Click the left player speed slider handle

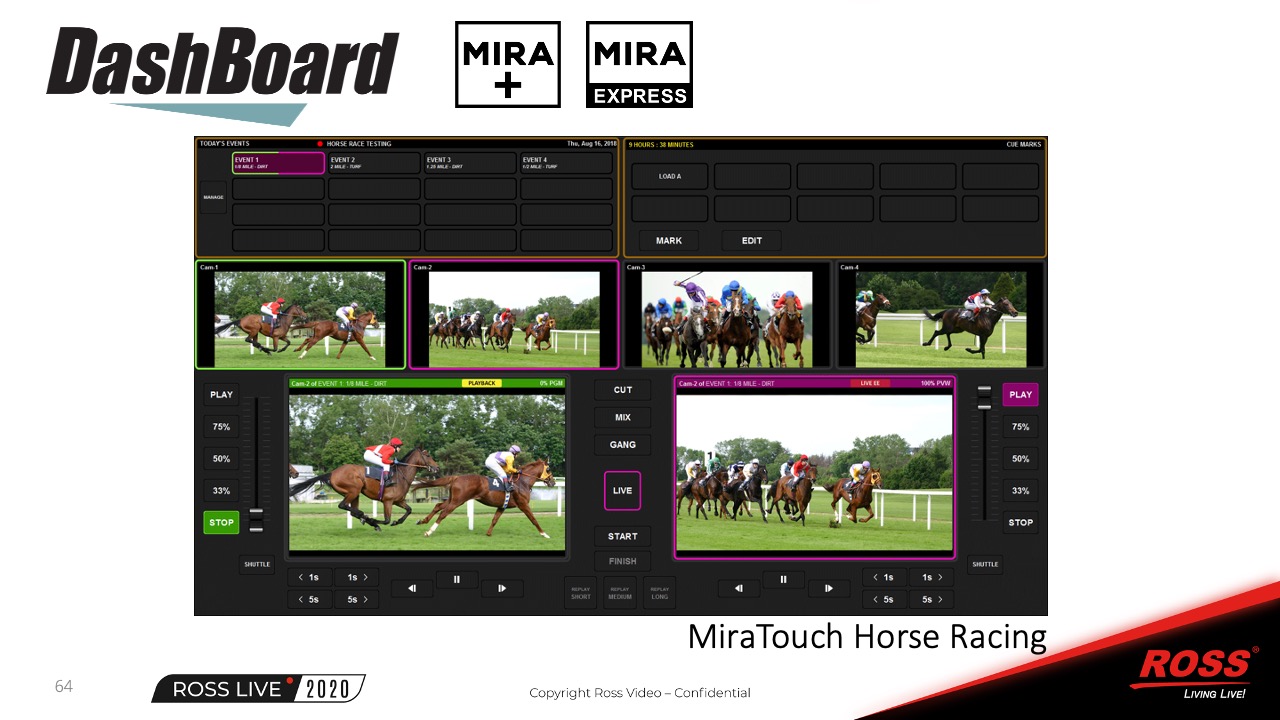(257, 518)
